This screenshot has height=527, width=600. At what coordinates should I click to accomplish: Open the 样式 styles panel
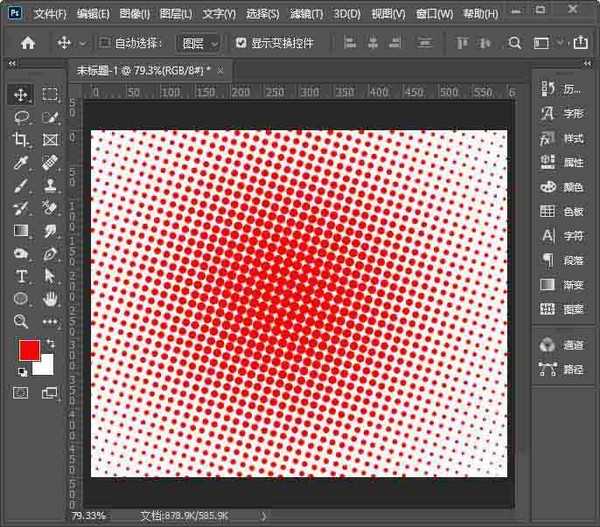pyautogui.click(x=562, y=138)
